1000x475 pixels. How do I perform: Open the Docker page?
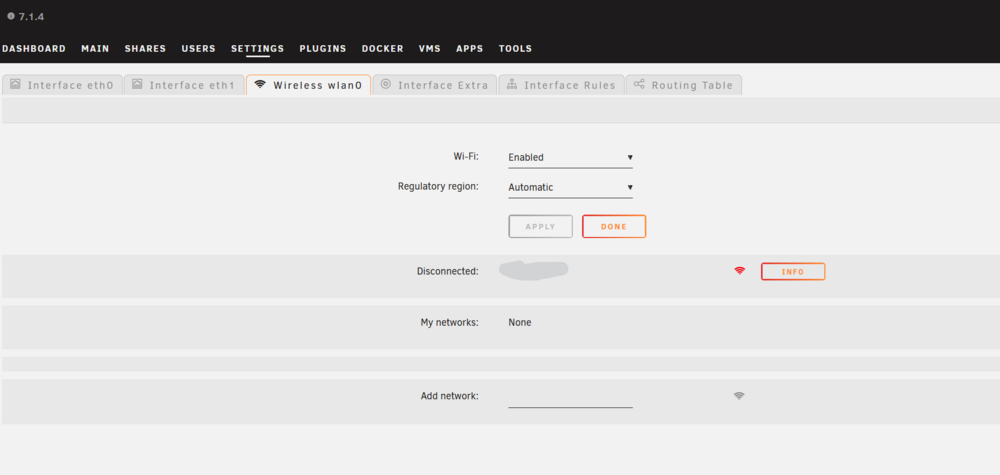[383, 48]
